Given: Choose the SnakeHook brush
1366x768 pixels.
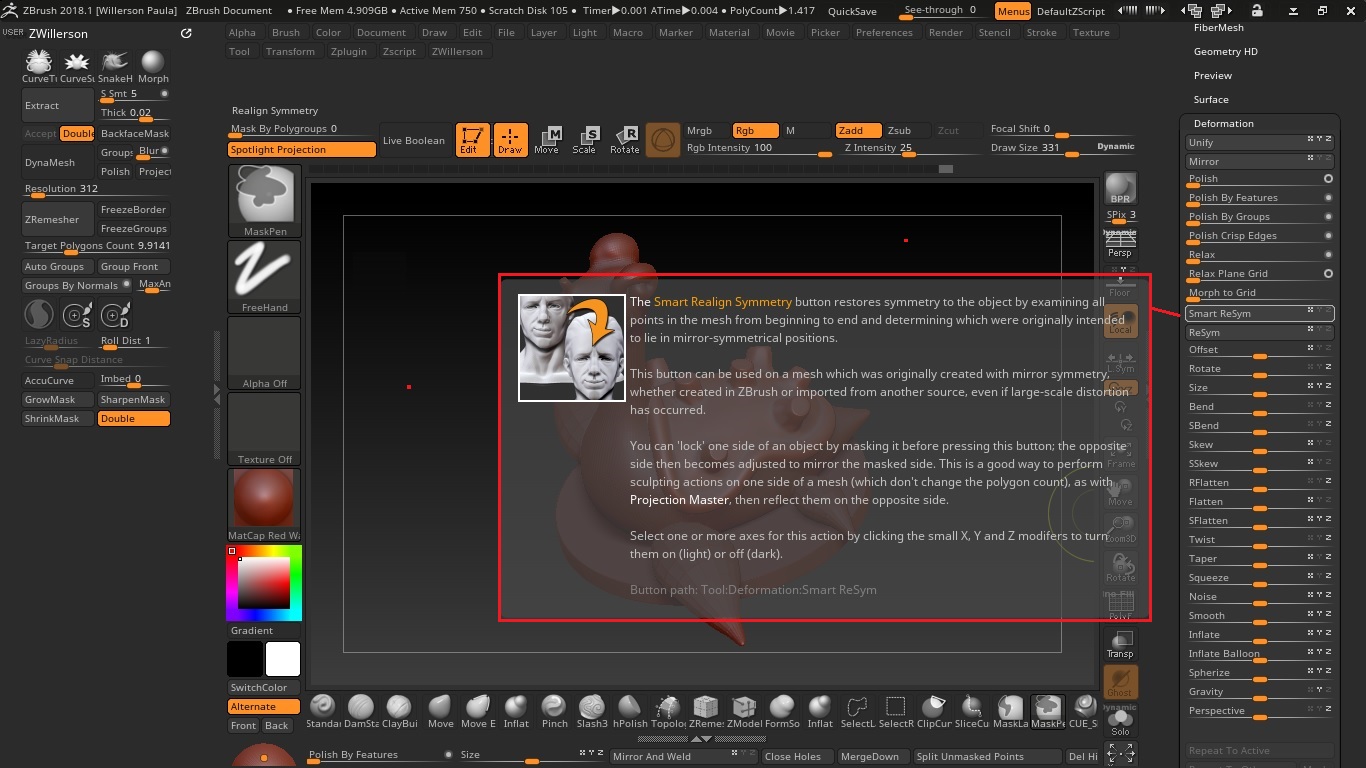Looking at the screenshot, I should tap(115, 67).
